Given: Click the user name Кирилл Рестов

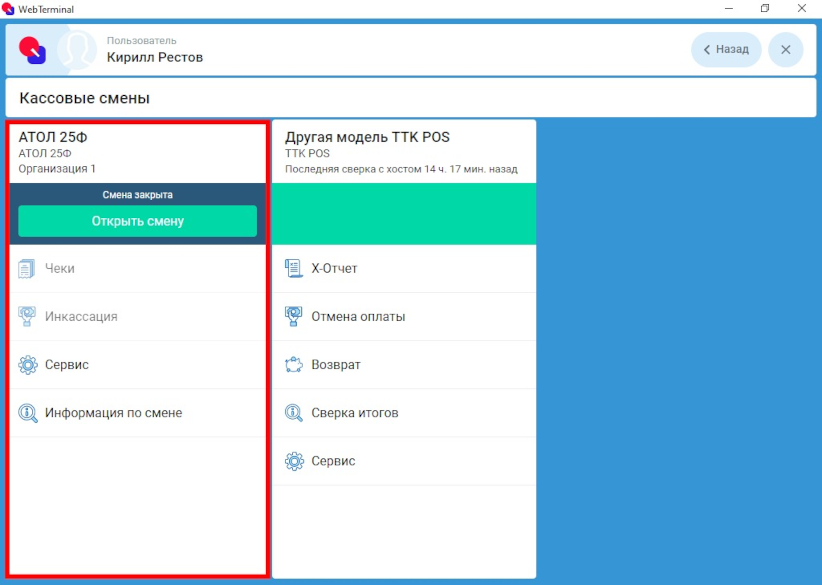Looking at the screenshot, I should click(x=155, y=57).
